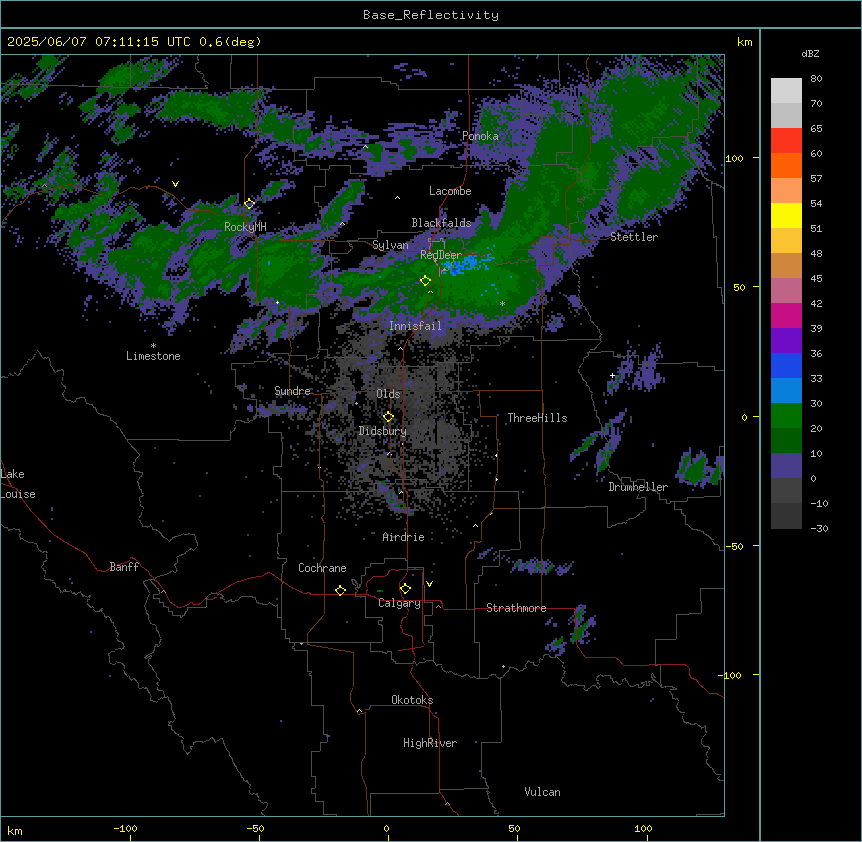Click the Limestone label
This screenshot has height=842, width=862.
click(x=153, y=356)
